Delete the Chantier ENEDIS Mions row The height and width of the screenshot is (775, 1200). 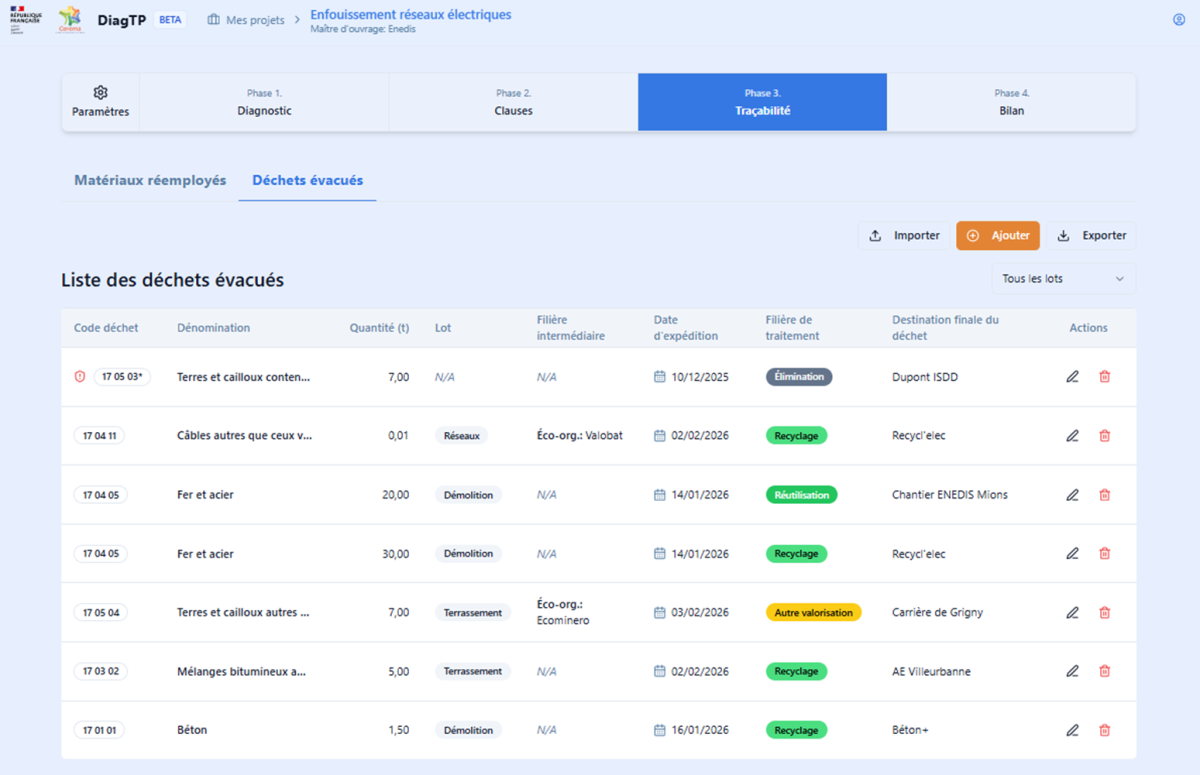coord(1104,495)
